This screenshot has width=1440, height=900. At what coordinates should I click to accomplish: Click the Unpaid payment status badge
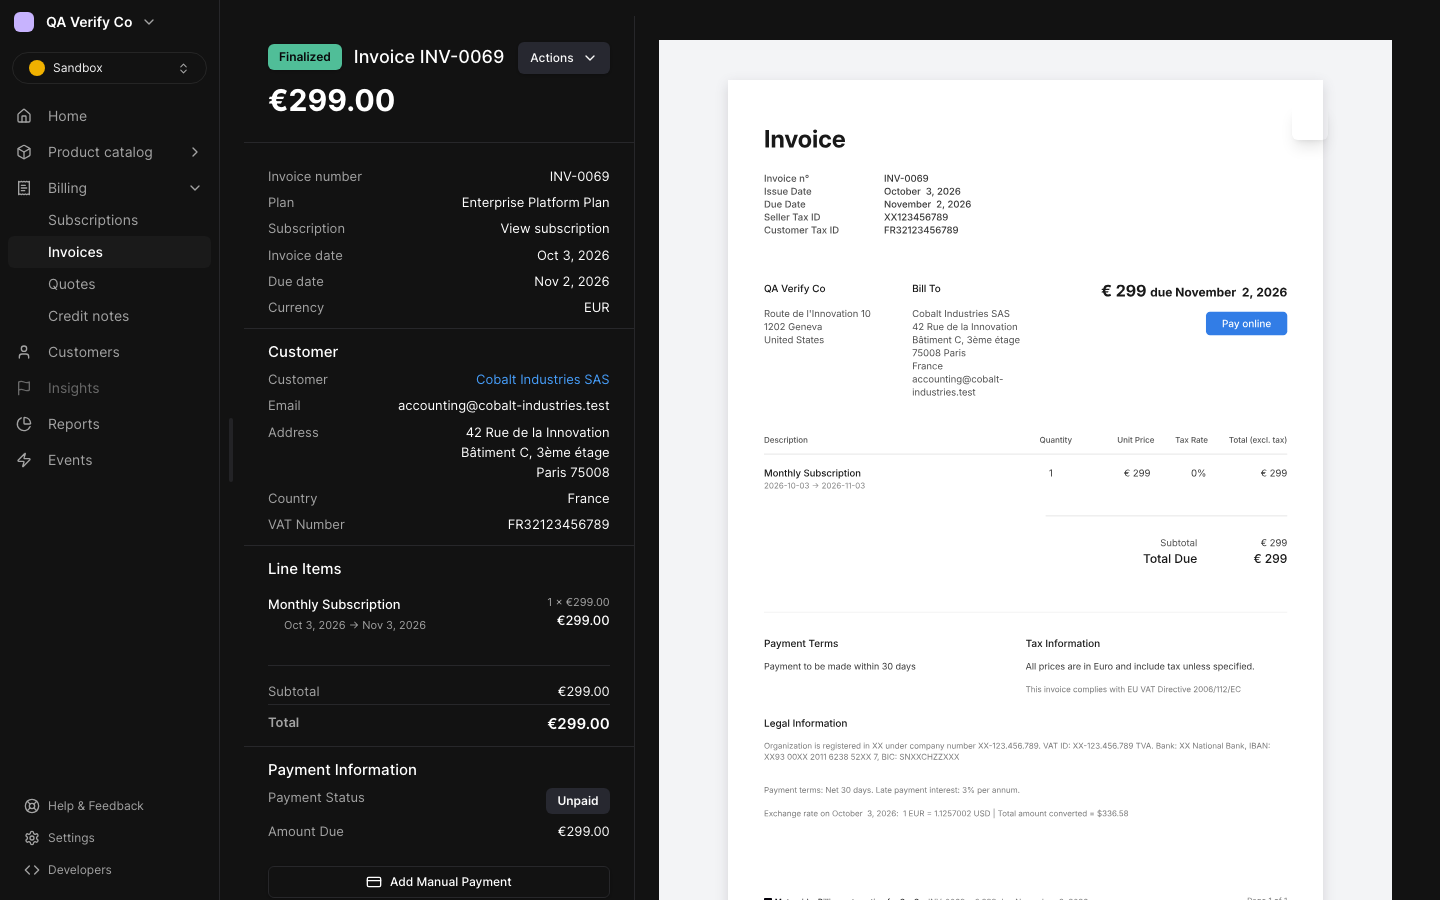(578, 801)
